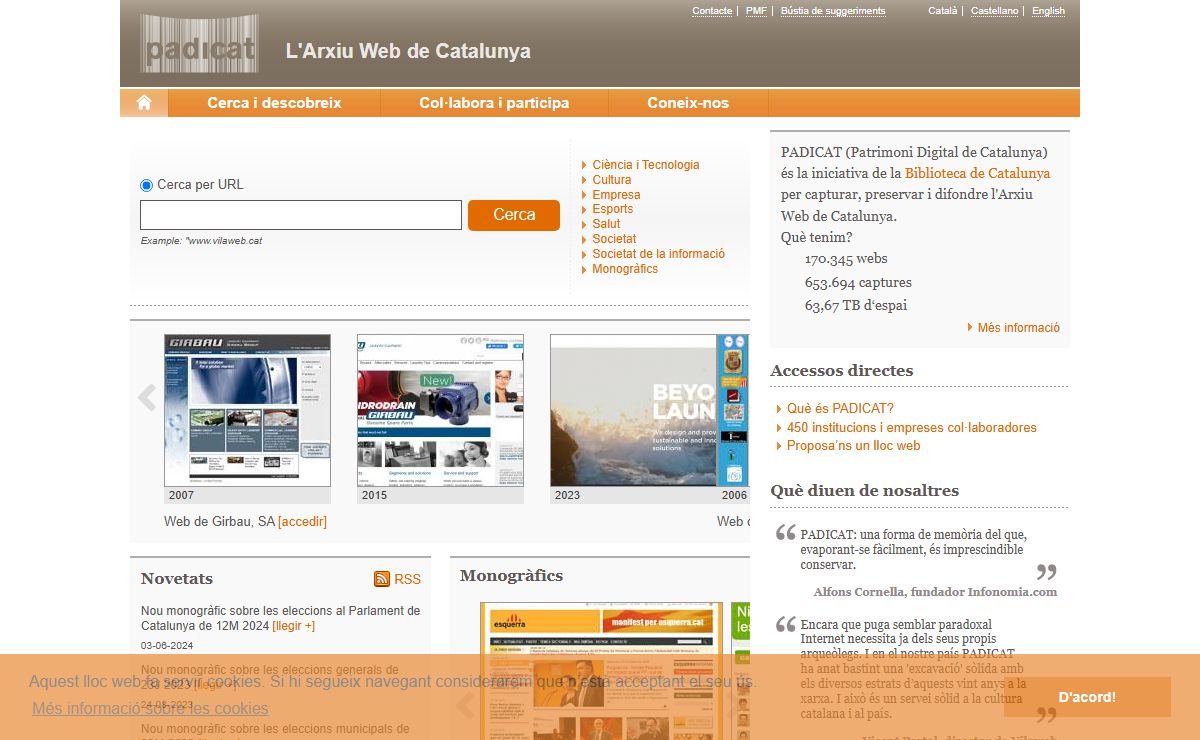Browse the Esports category

[x=612, y=209]
